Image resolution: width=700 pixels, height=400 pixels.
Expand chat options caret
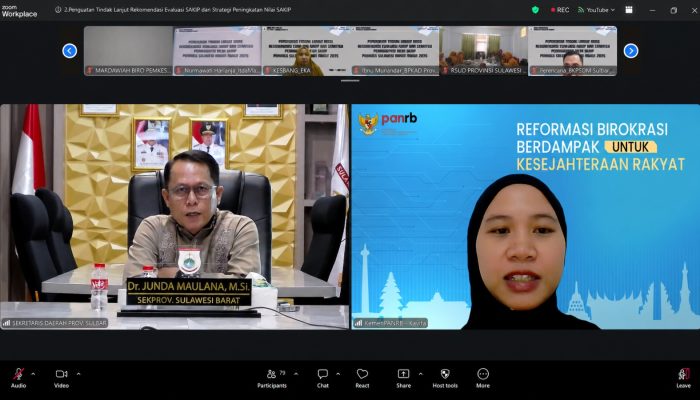tap(338, 374)
